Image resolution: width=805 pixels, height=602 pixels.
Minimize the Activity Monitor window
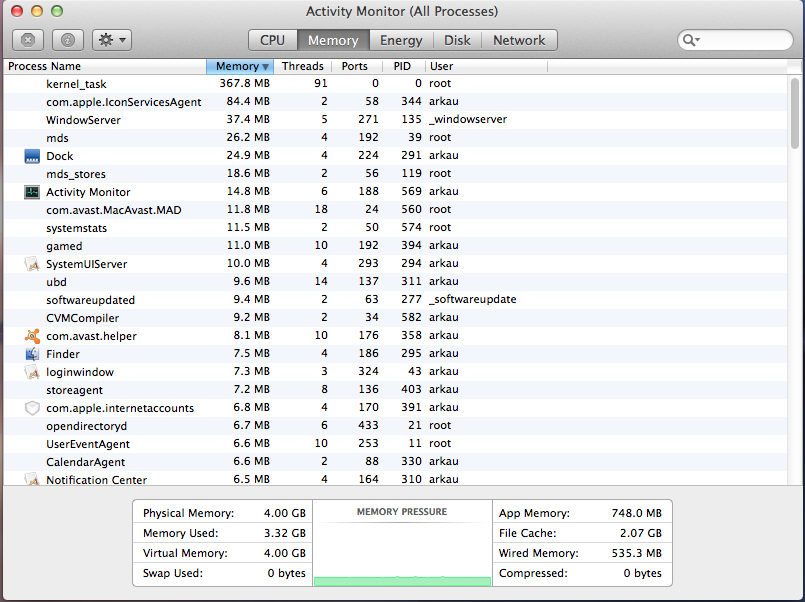(x=37, y=11)
